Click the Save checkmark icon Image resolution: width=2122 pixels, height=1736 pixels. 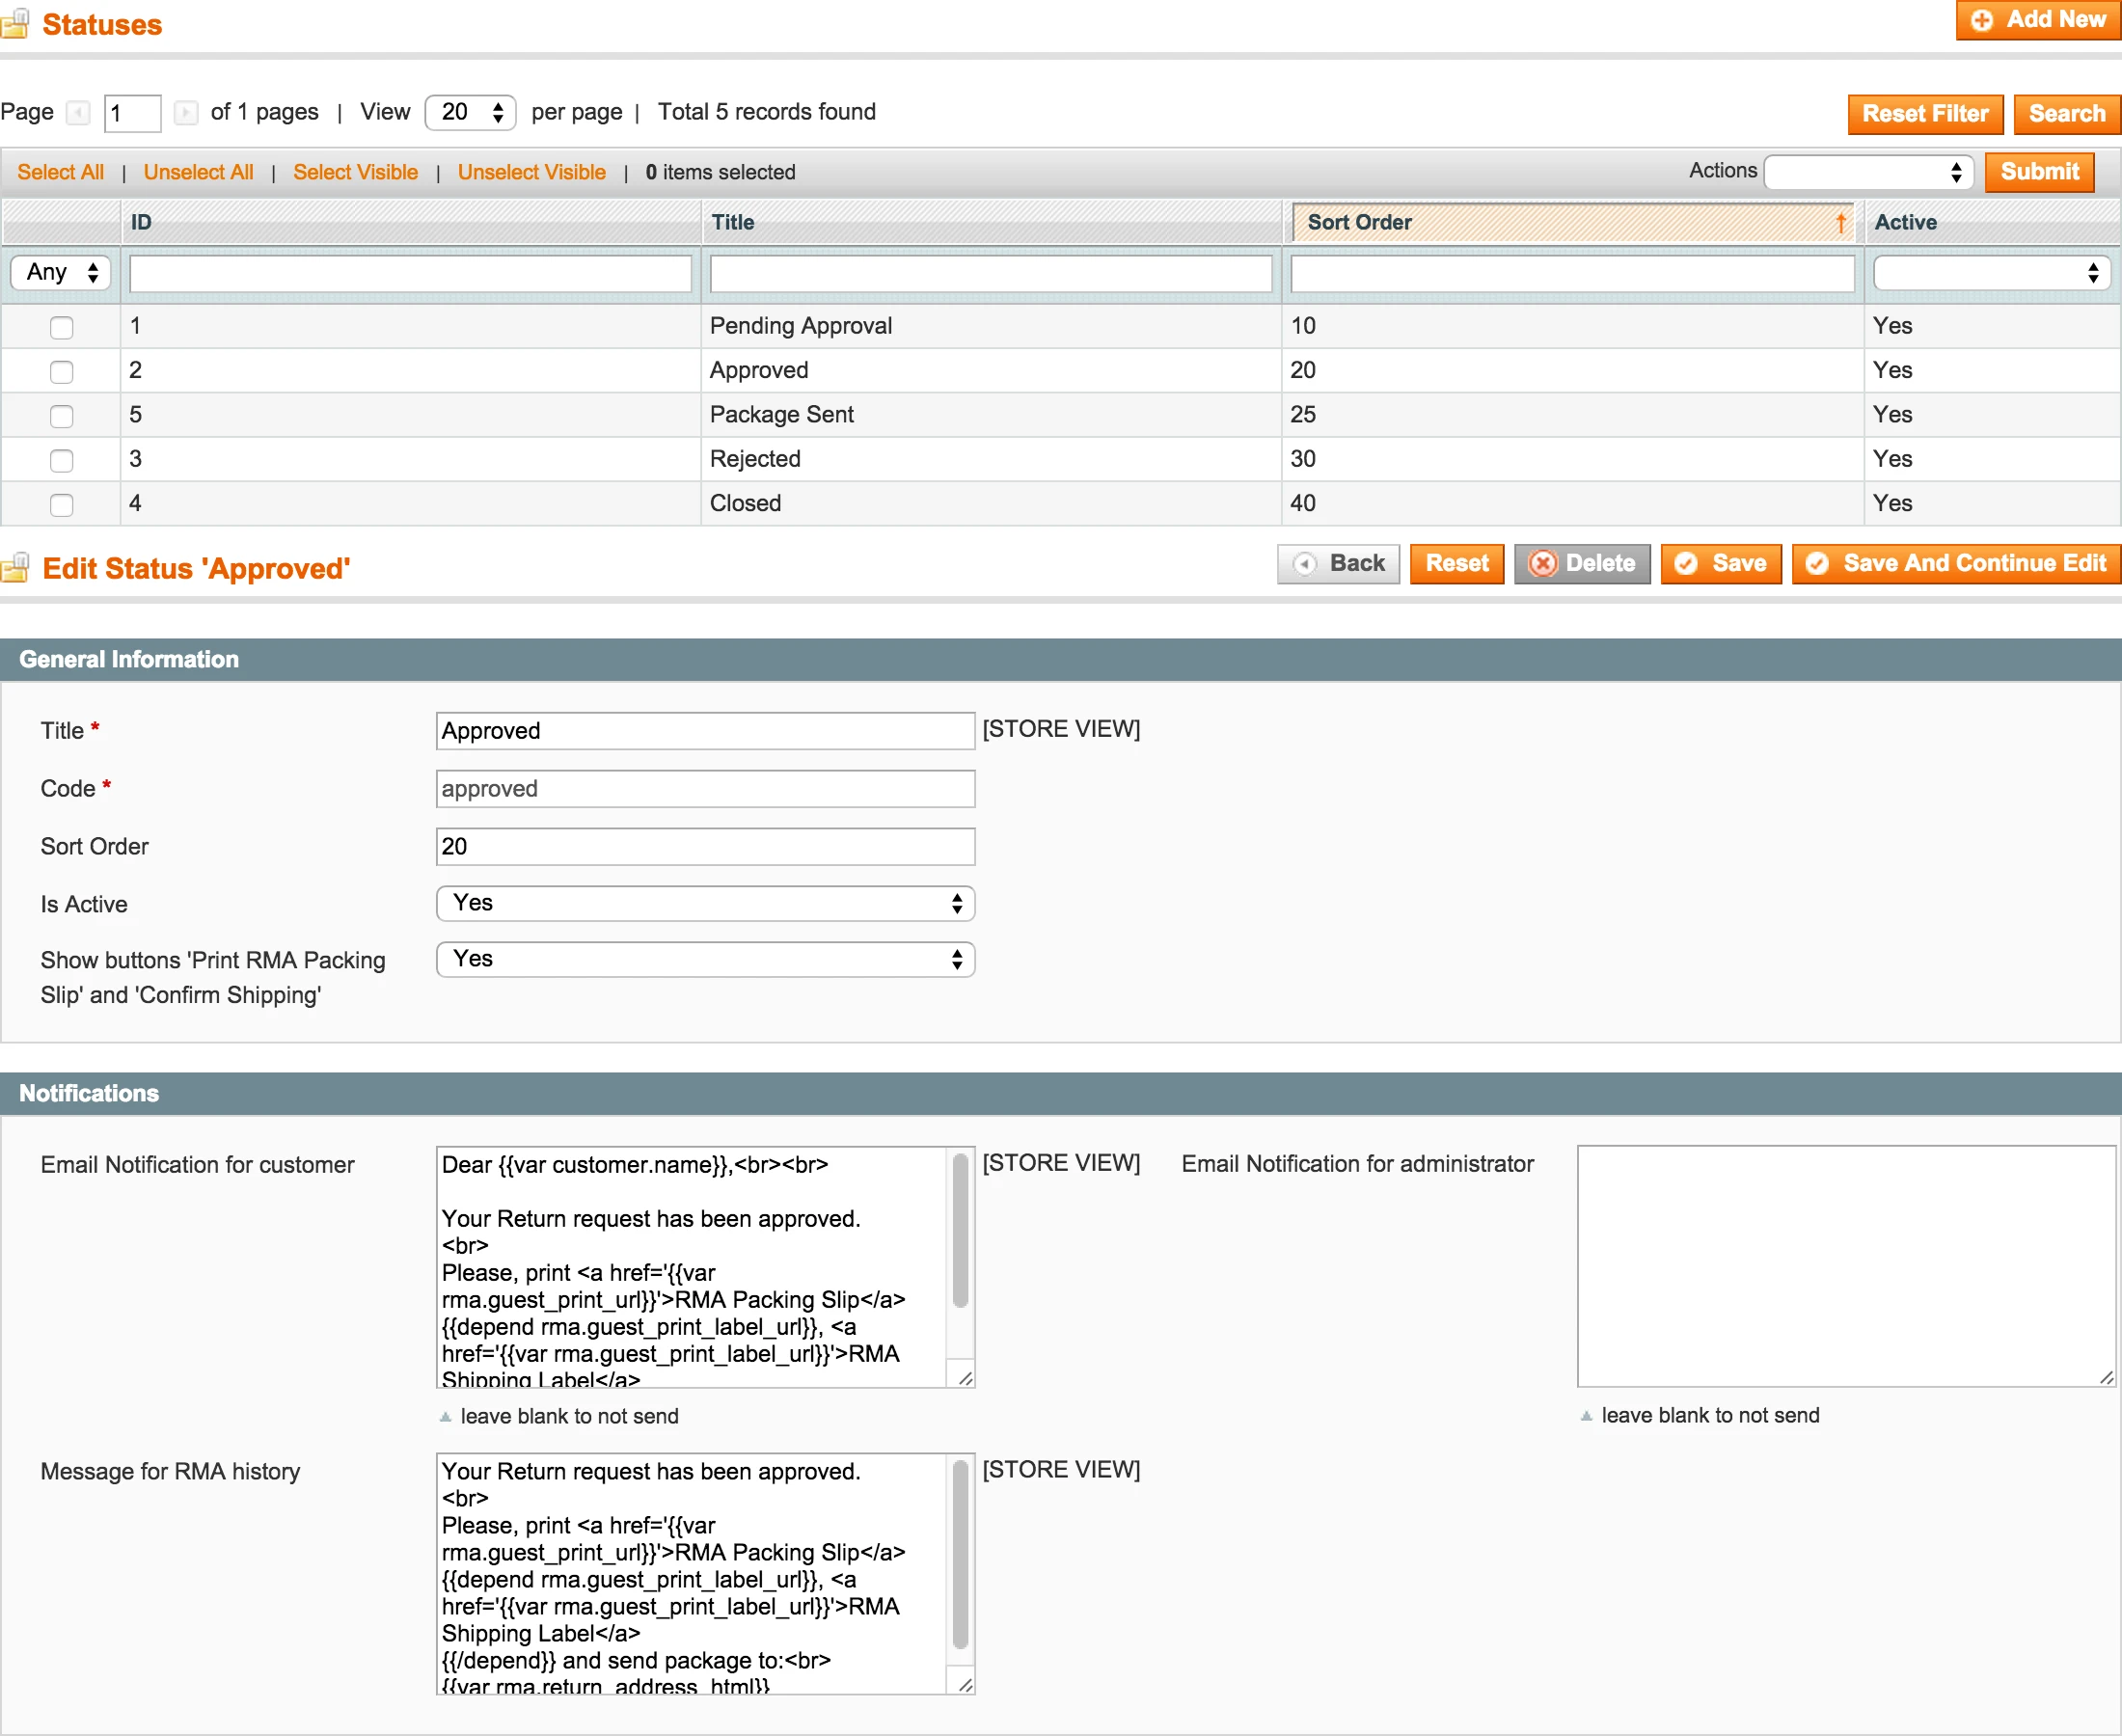click(1689, 563)
